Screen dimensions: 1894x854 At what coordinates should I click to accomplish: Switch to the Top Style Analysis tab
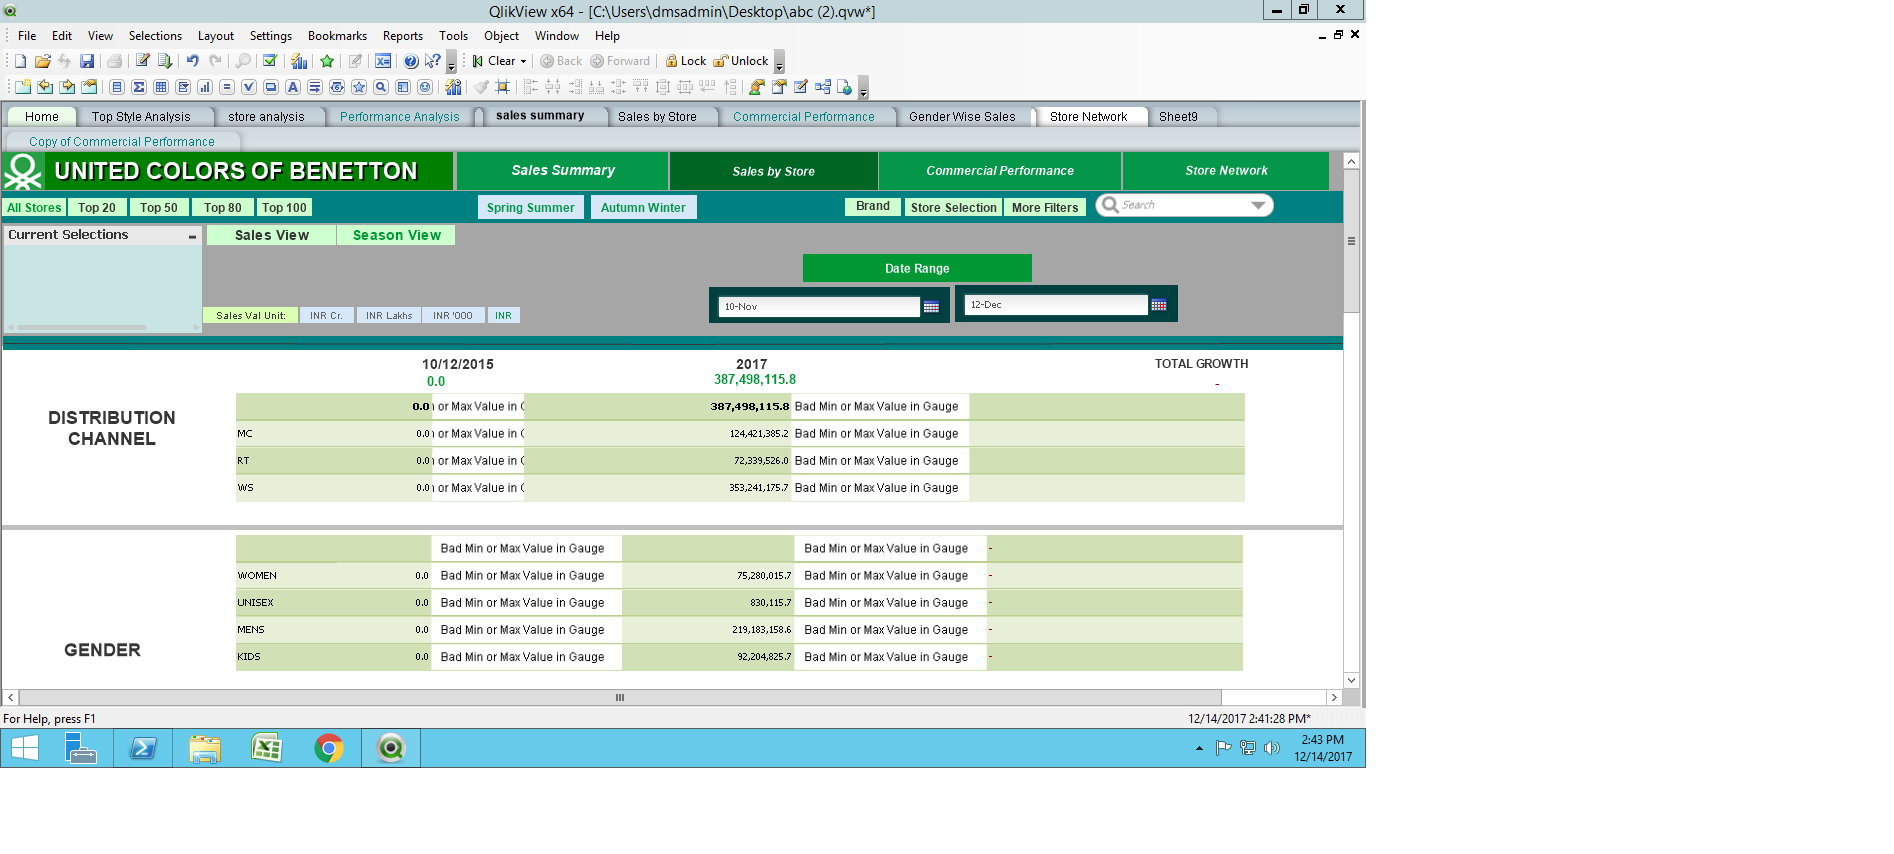(141, 117)
